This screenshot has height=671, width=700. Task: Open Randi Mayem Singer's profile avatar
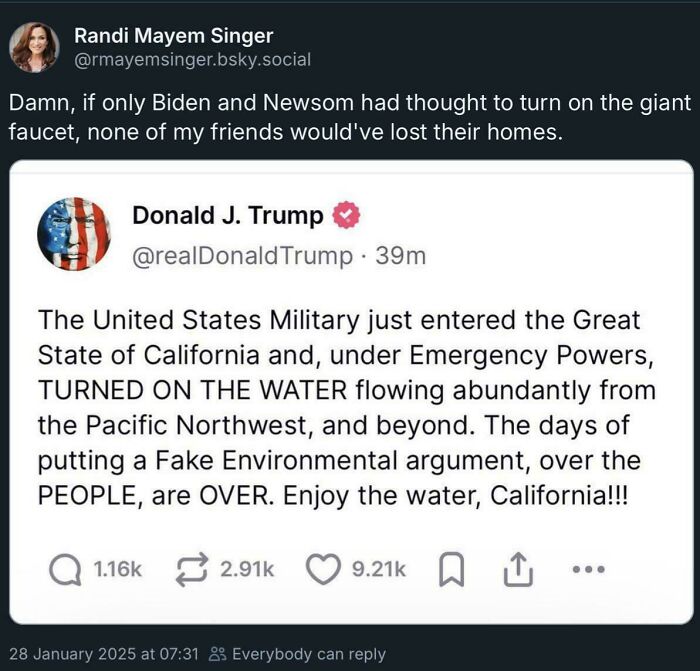click(x=34, y=46)
